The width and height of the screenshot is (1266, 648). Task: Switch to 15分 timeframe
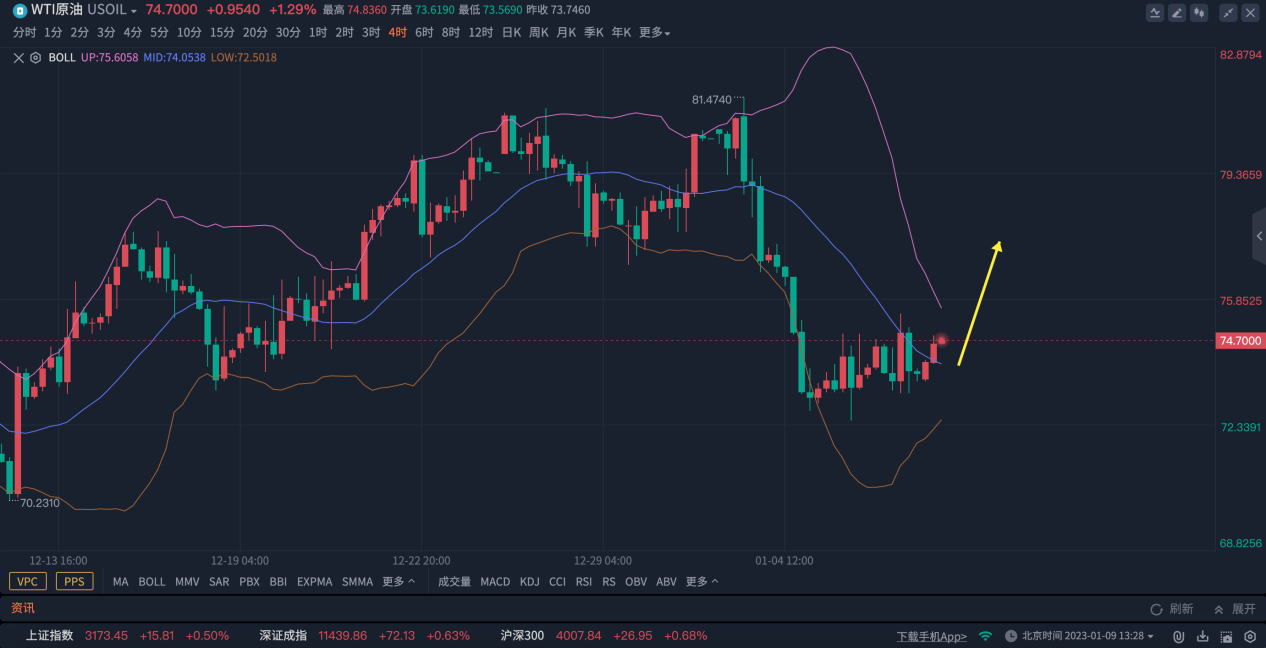click(x=222, y=32)
